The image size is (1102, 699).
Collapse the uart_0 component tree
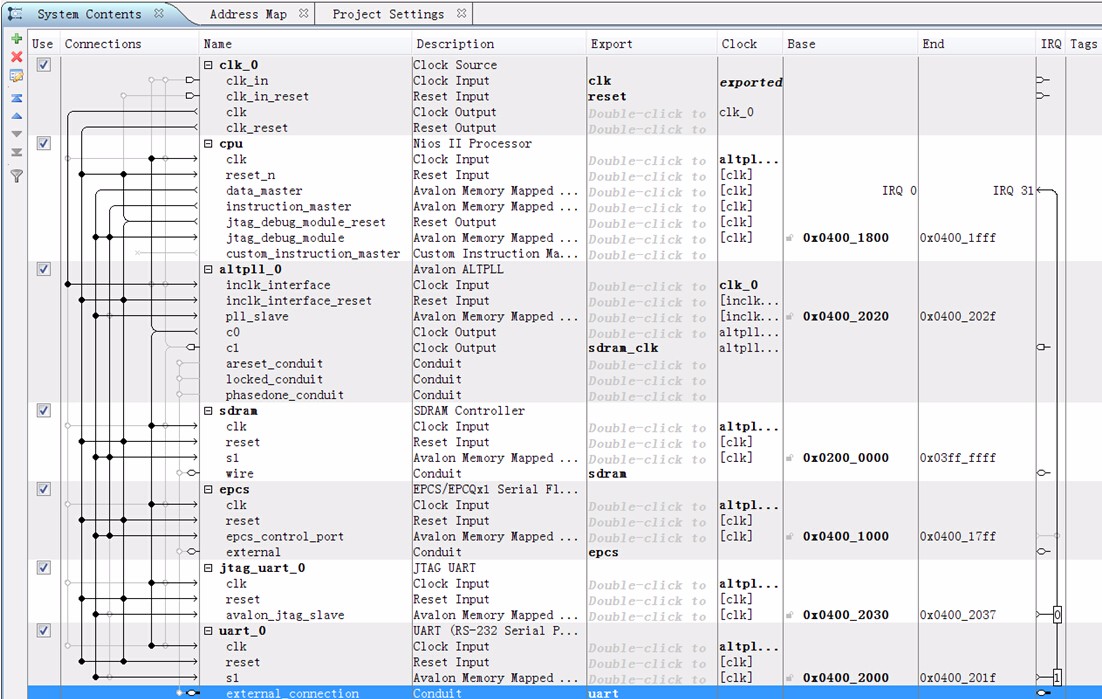pos(208,630)
